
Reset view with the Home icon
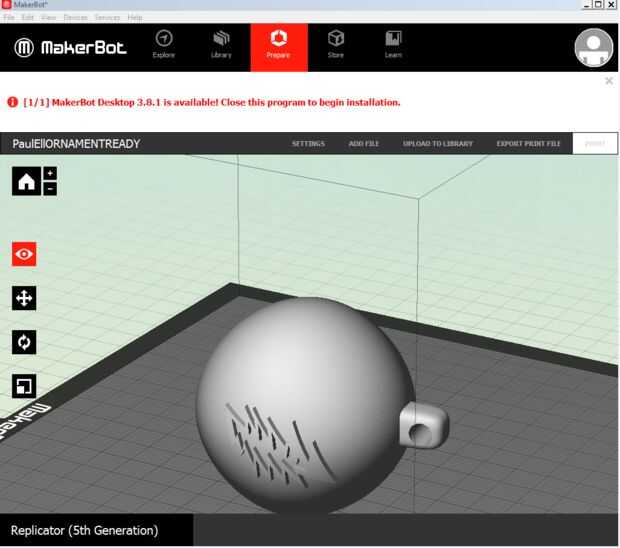(26, 181)
